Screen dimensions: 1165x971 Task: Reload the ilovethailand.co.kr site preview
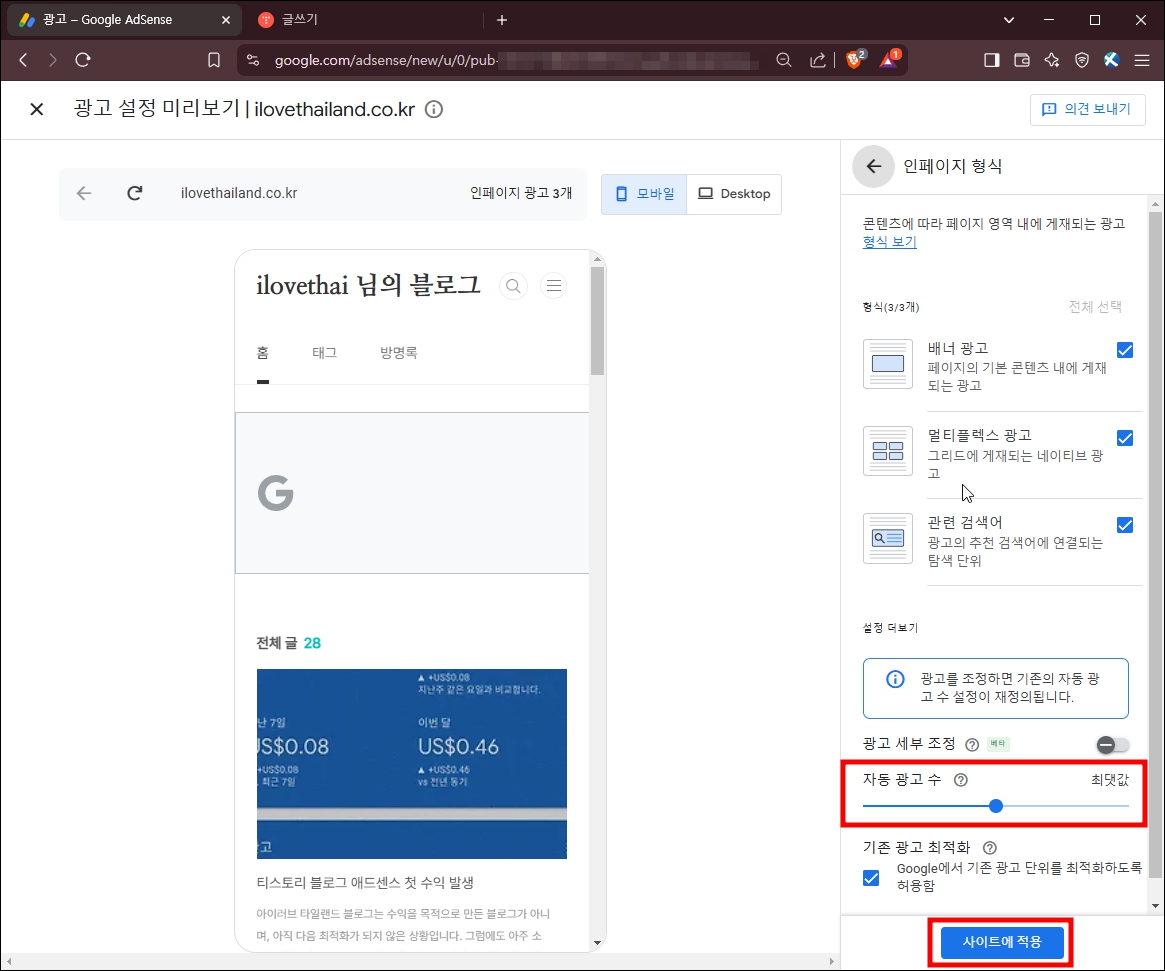pos(134,193)
